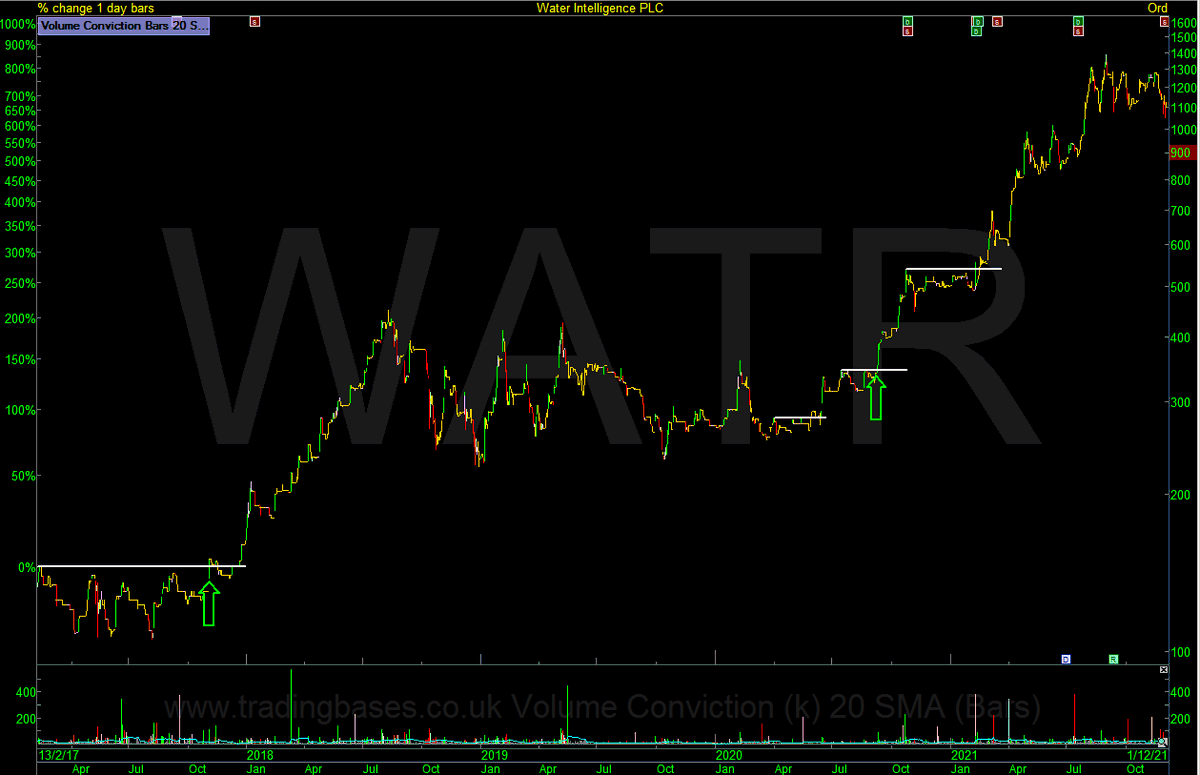Click the 1000 price axis label
The width and height of the screenshot is (1200, 775).
click(x=1184, y=130)
